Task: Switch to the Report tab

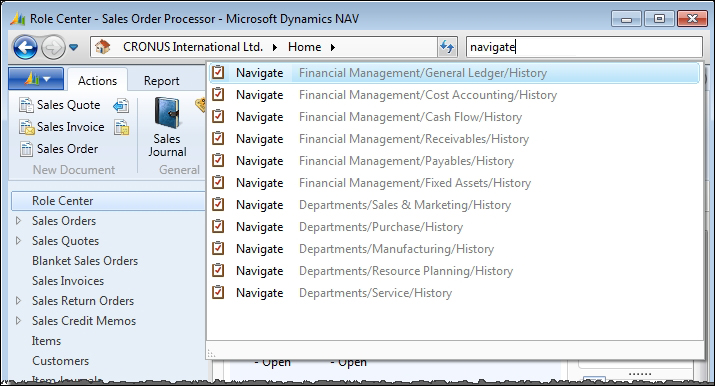Action: (161, 81)
